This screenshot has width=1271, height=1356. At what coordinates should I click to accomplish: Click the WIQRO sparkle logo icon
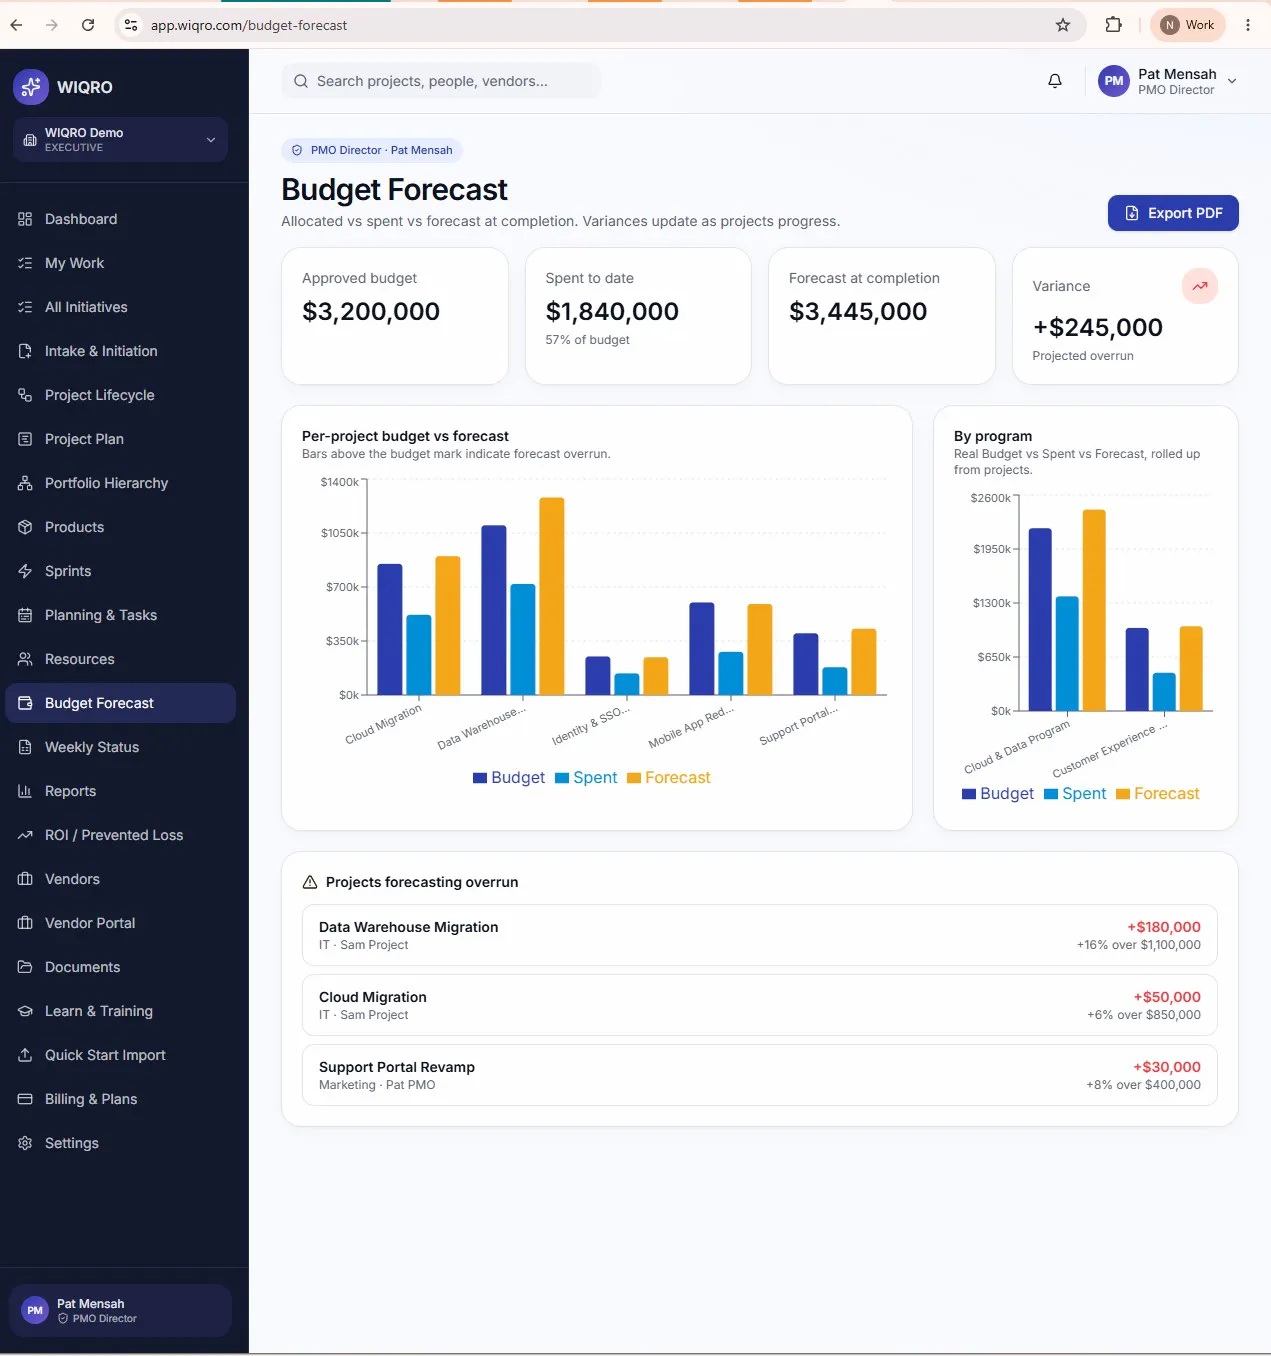31,87
